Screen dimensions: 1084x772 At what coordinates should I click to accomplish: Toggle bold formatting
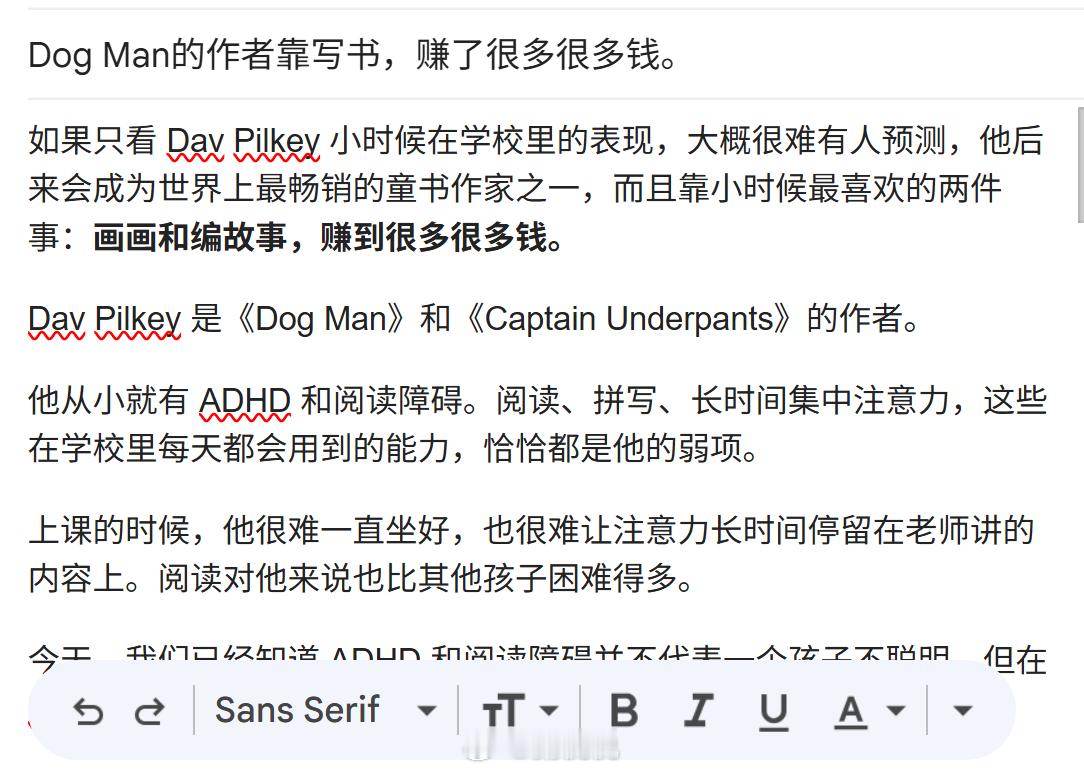click(x=624, y=710)
